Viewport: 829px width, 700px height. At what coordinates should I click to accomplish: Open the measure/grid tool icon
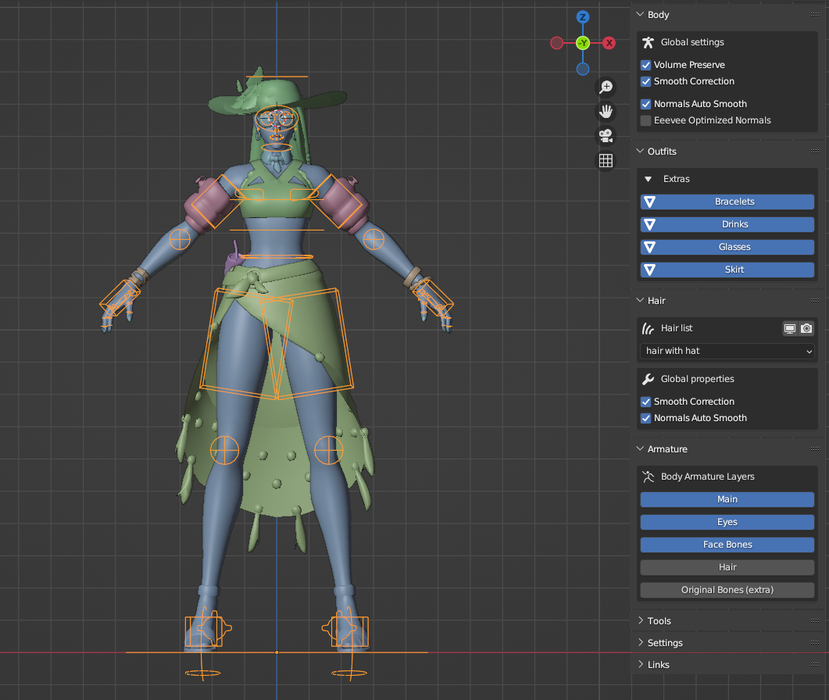point(605,160)
